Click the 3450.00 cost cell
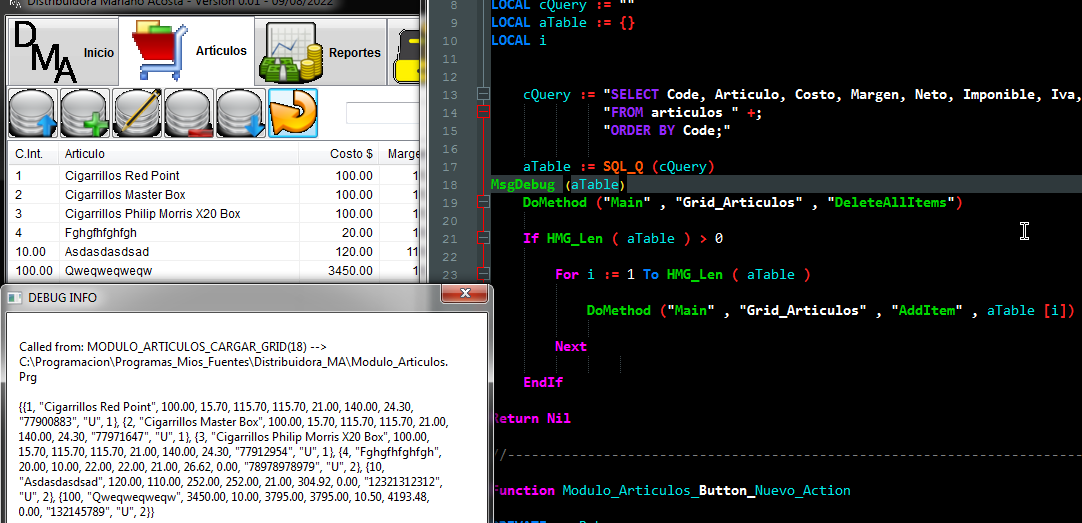 point(351,271)
